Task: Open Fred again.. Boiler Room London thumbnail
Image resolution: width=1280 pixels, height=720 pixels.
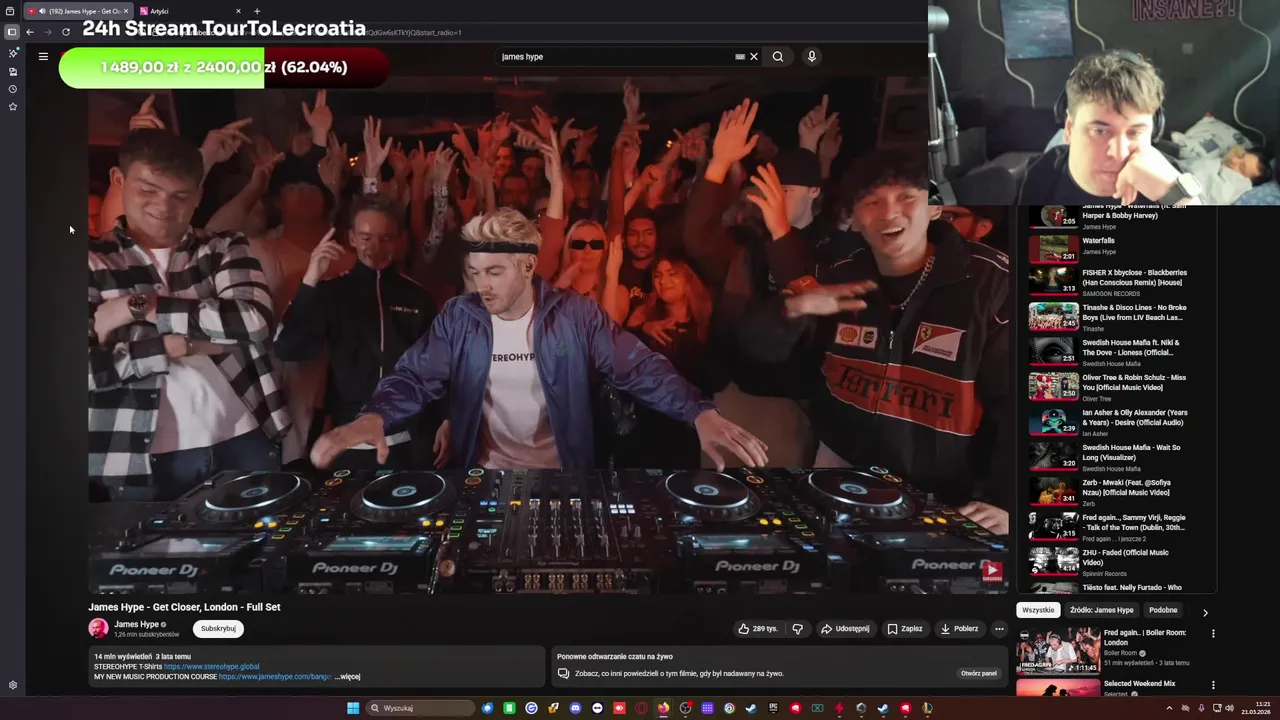Action: tap(1058, 650)
